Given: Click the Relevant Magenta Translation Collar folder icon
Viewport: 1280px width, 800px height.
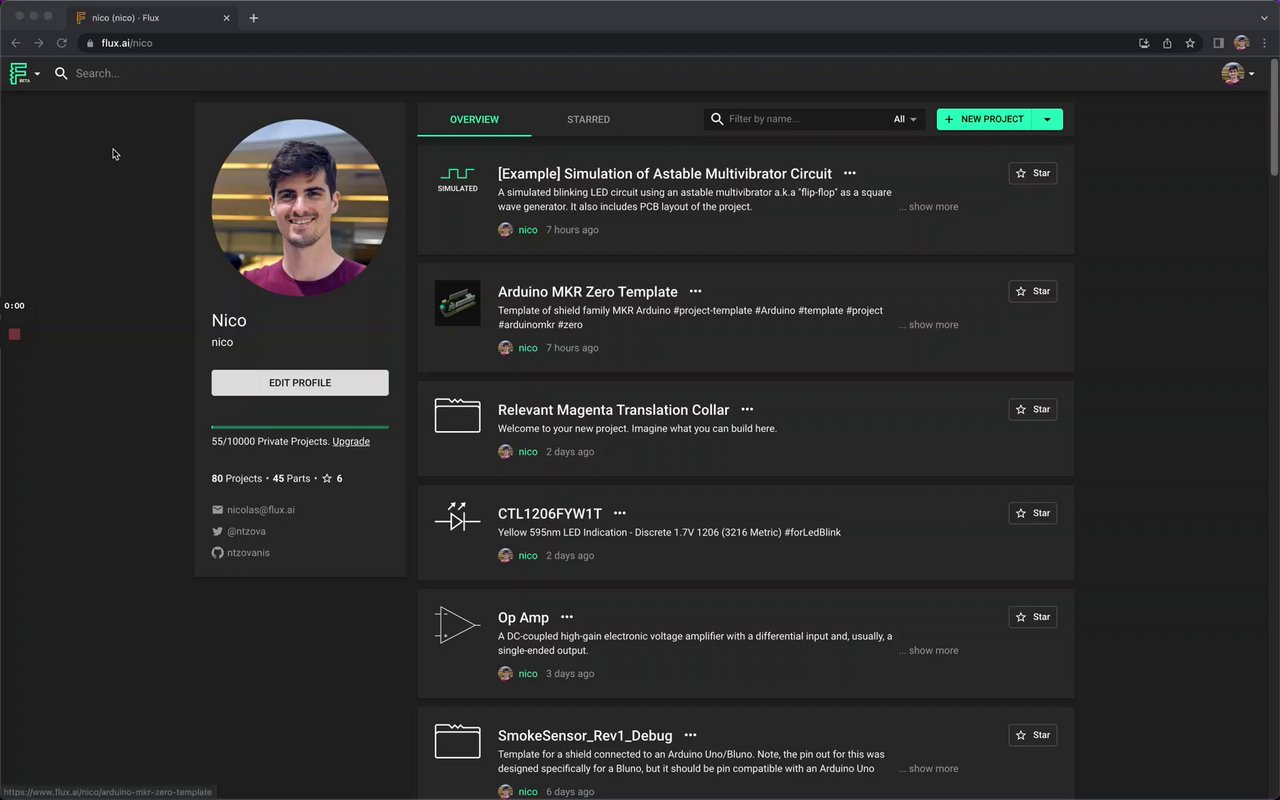Looking at the screenshot, I should (x=457, y=415).
